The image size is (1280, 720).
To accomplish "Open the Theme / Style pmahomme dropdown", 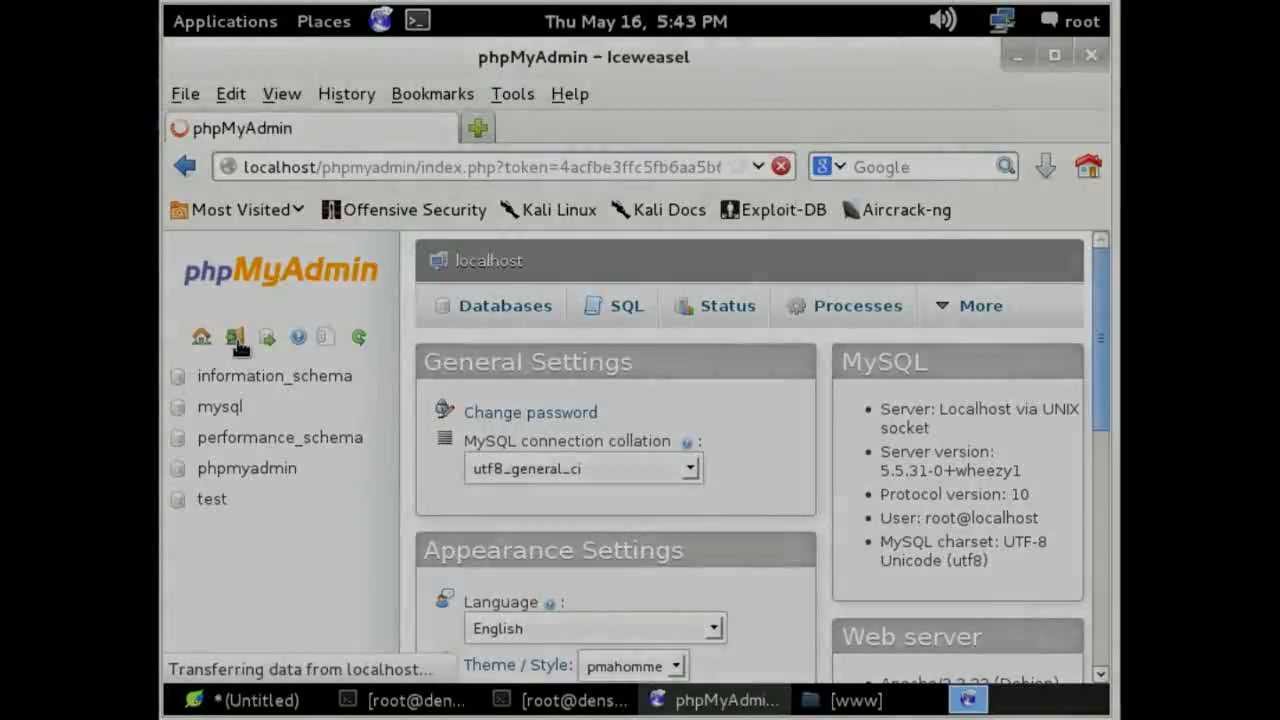I will click(634, 666).
